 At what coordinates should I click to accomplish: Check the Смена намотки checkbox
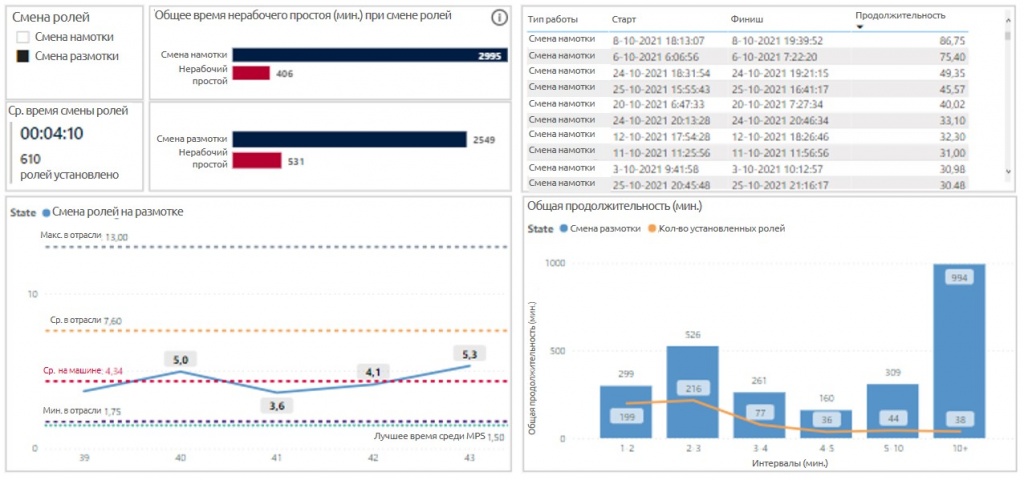23,38
